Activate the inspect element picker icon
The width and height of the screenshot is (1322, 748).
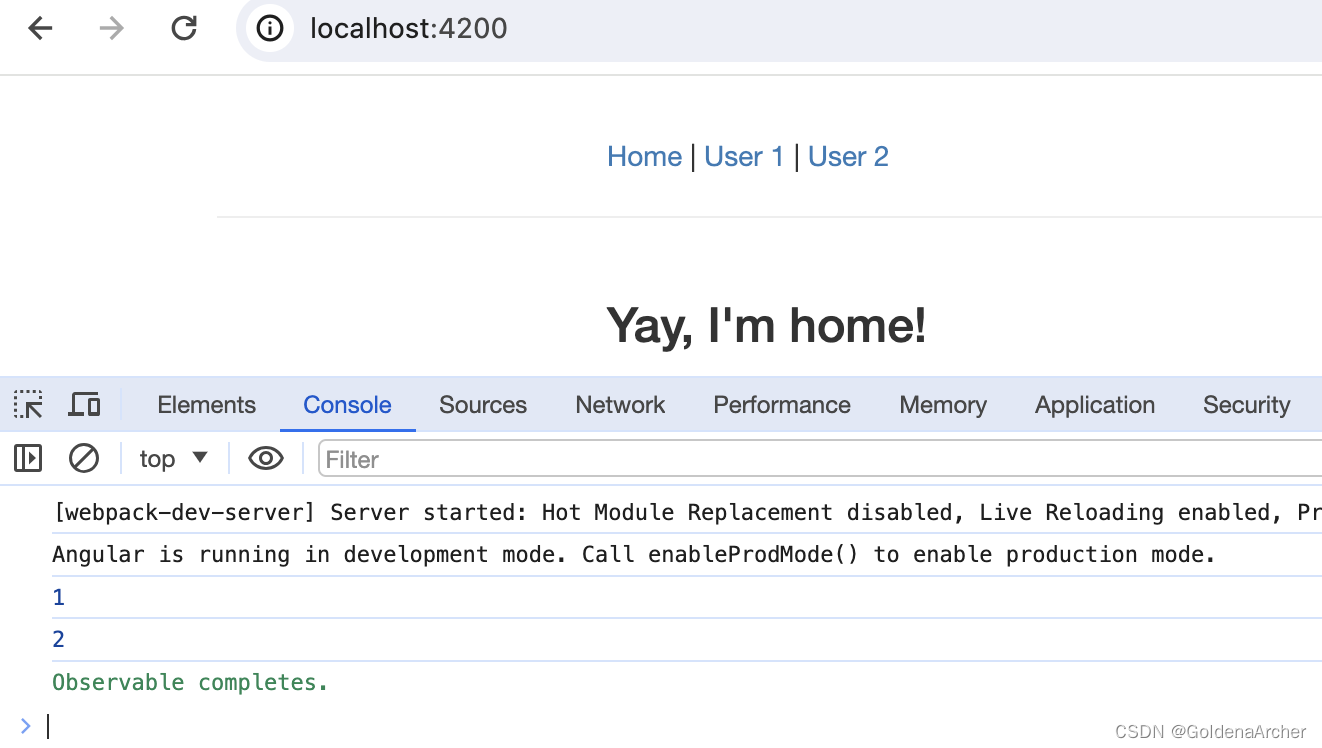(x=28, y=405)
